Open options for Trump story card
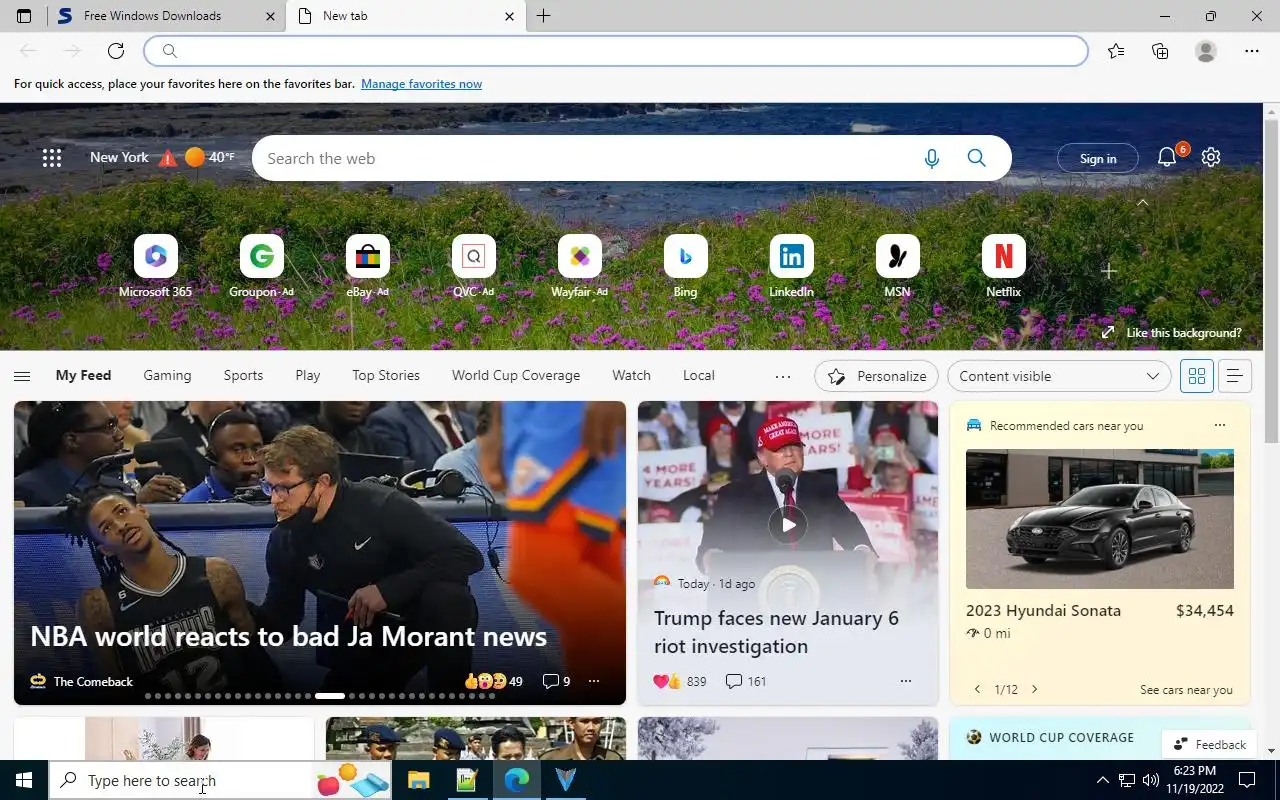The width and height of the screenshot is (1280, 800). pyautogui.click(x=906, y=681)
